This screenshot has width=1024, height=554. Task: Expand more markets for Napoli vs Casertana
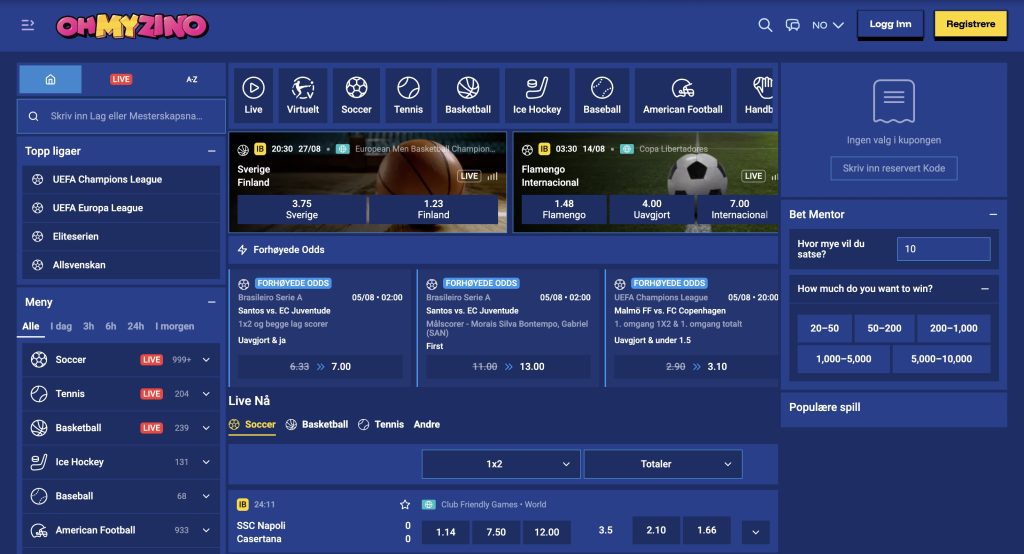pos(756,532)
